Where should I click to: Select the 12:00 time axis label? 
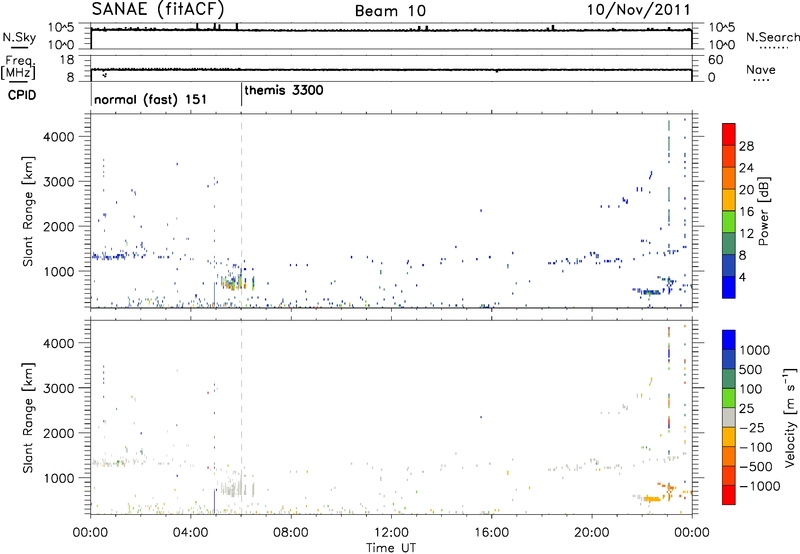(391, 533)
